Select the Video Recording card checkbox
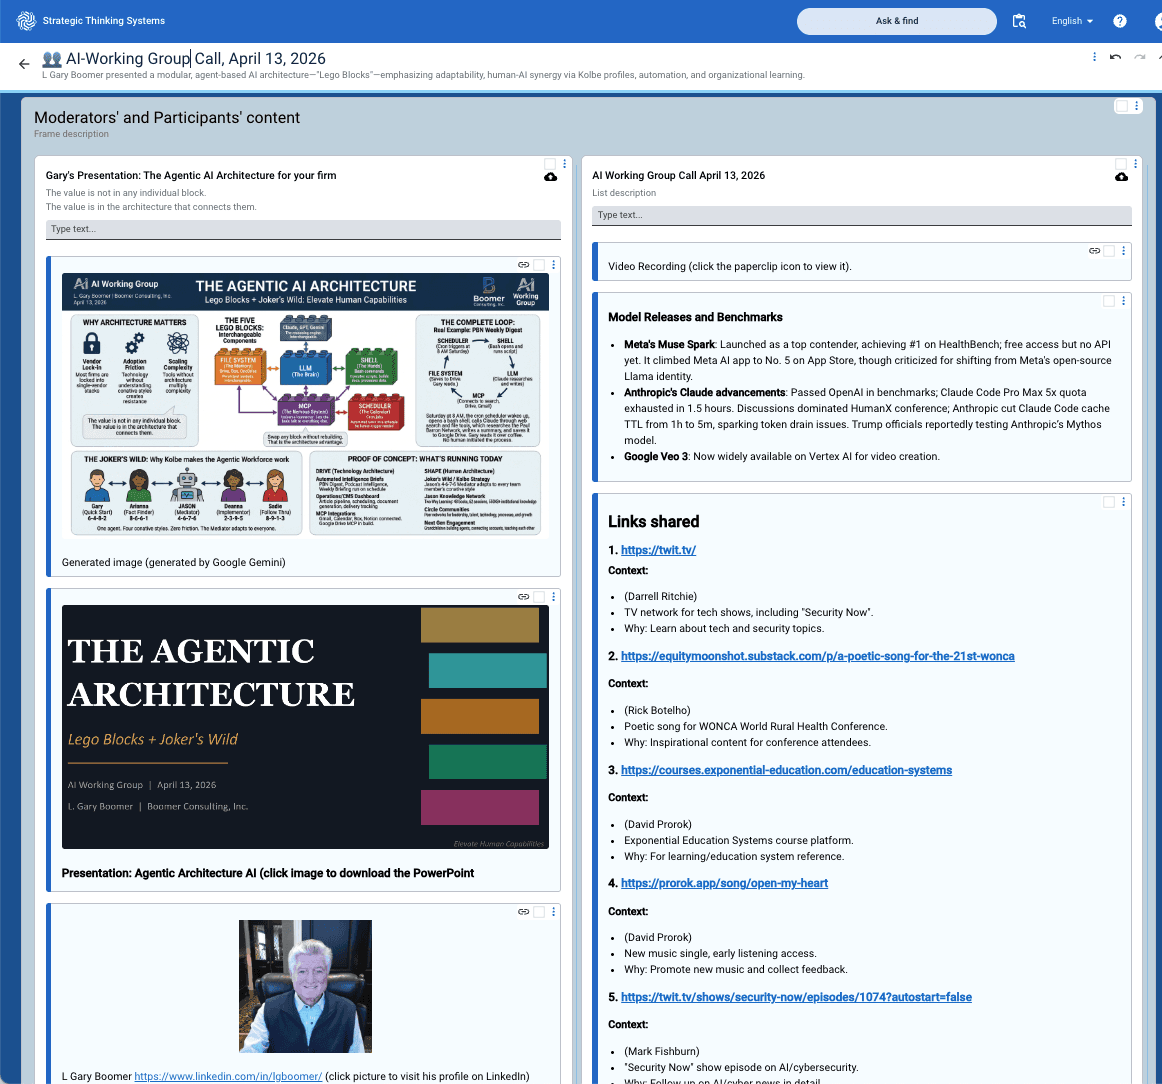The image size is (1162, 1084). click(1109, 250)
